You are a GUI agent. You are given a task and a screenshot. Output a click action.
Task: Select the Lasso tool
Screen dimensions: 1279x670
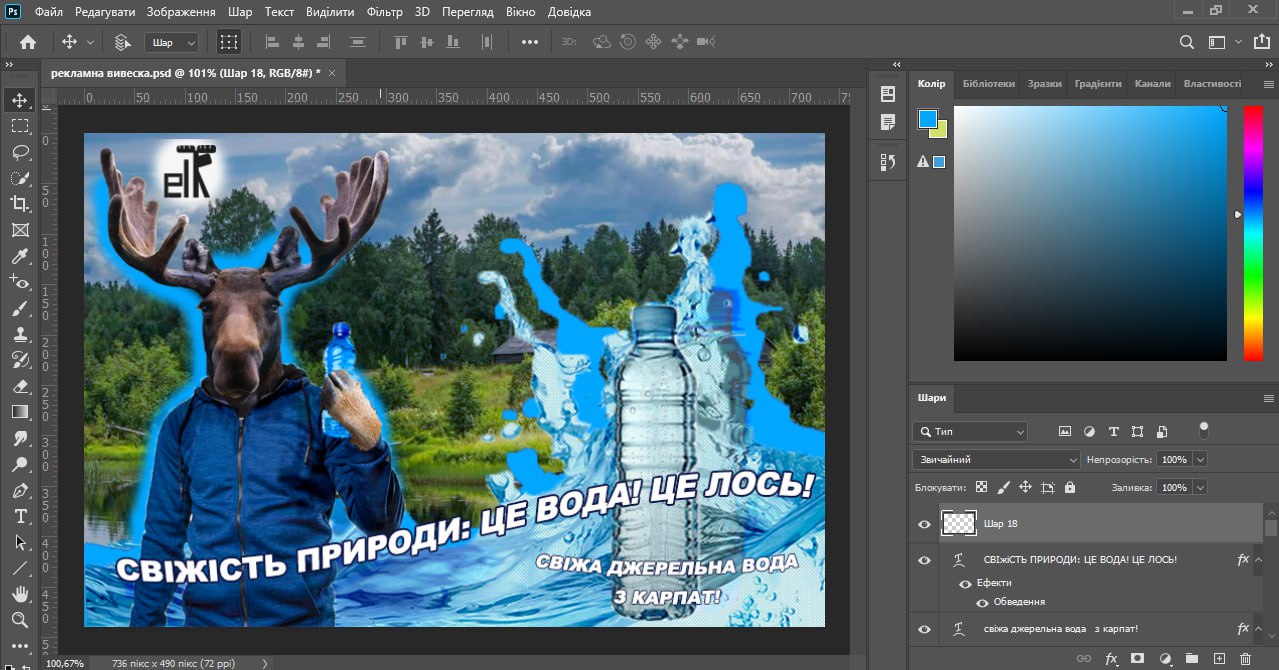(x=19, y=152)
